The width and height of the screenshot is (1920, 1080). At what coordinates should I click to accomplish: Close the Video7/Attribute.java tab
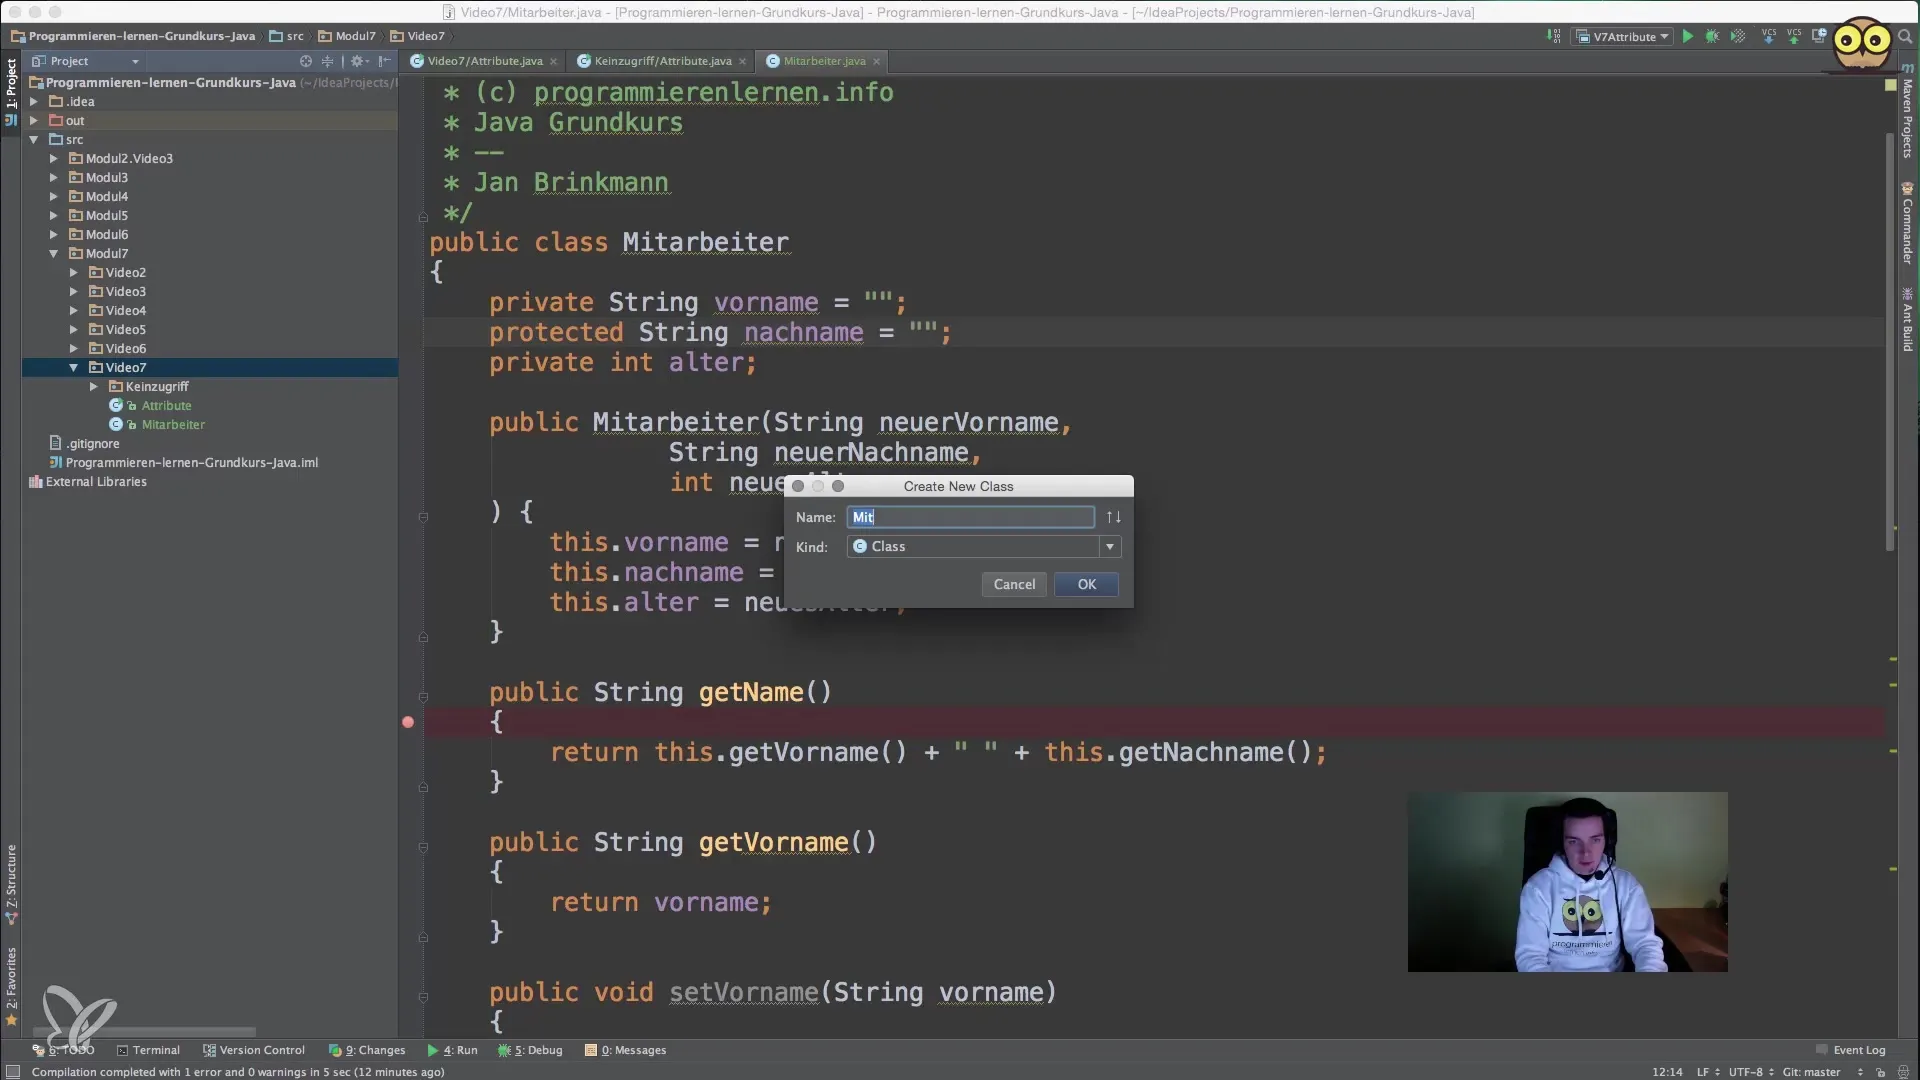[553, 62]
